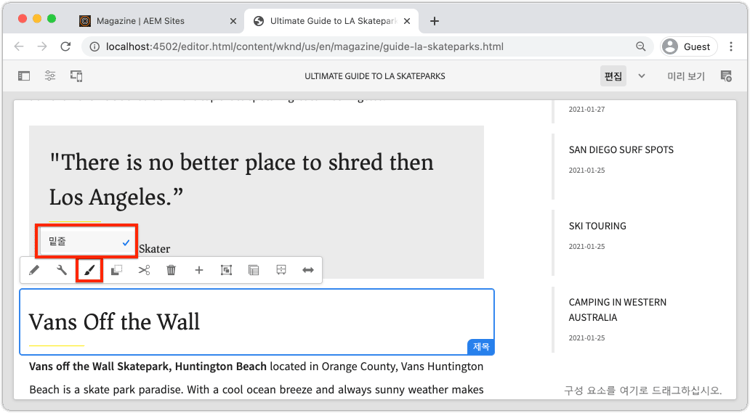Click the 제목 component label badge
The image size is (750, 413).
(x=481, y=346)
